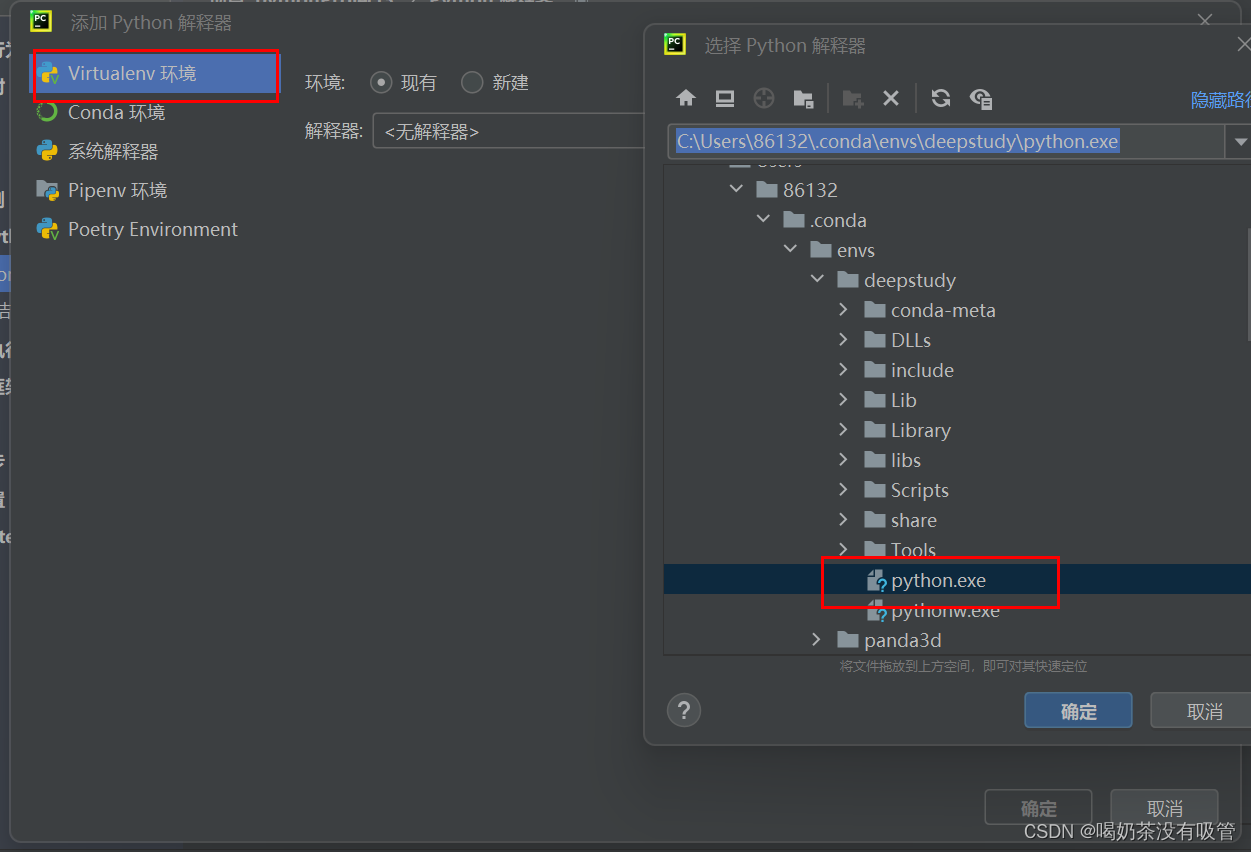Click the desktop location icon in the toolbar
The image size is (1251, 852).
coord(724,98)
